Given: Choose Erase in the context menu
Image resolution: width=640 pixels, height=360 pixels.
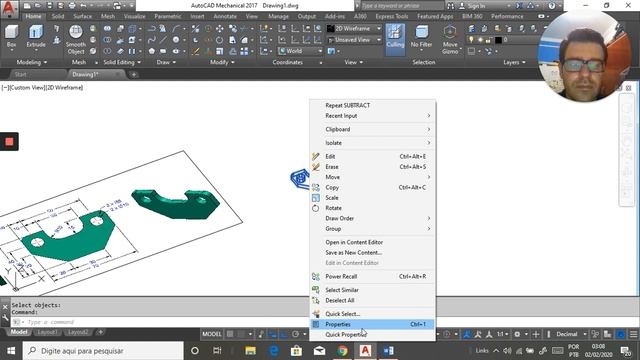Looking at the screenshot, I should [x=372, y=167].
